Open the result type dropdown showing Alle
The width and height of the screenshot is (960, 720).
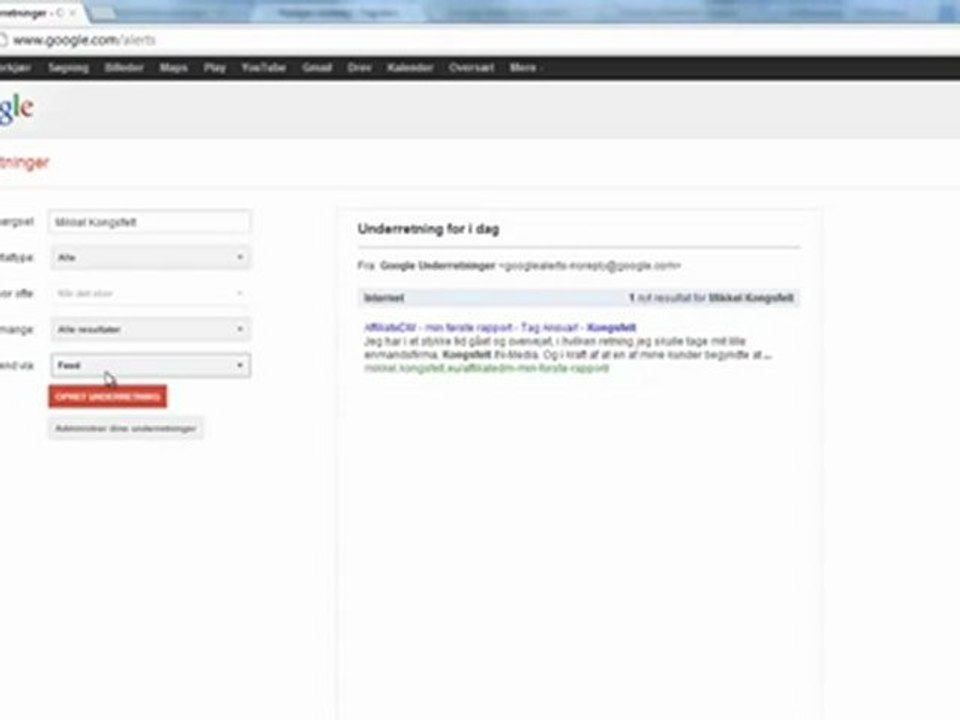150,258
